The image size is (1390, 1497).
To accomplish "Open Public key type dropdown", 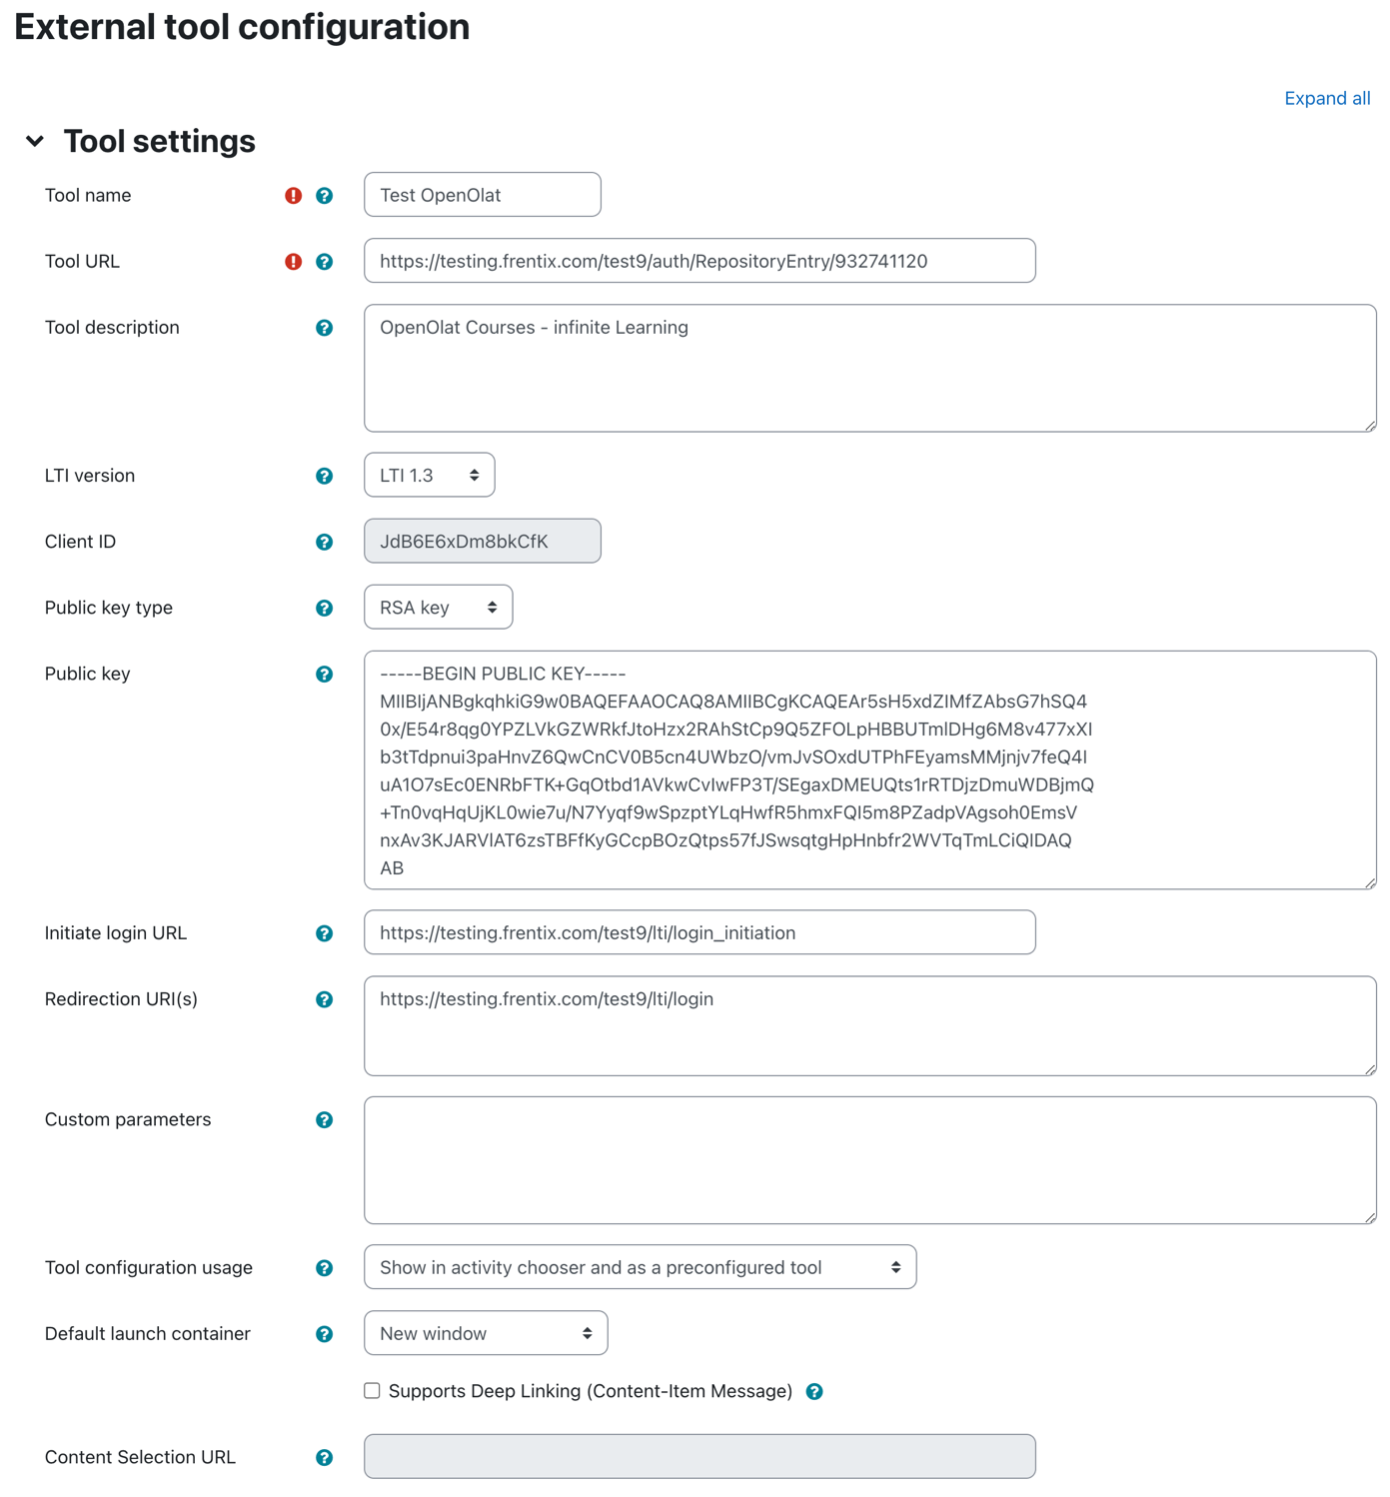I will coord(438,607).
